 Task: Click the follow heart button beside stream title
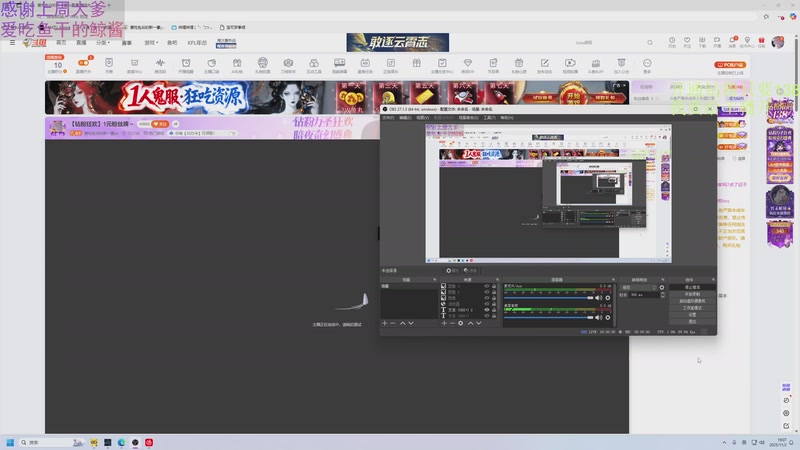coord(160,124)
